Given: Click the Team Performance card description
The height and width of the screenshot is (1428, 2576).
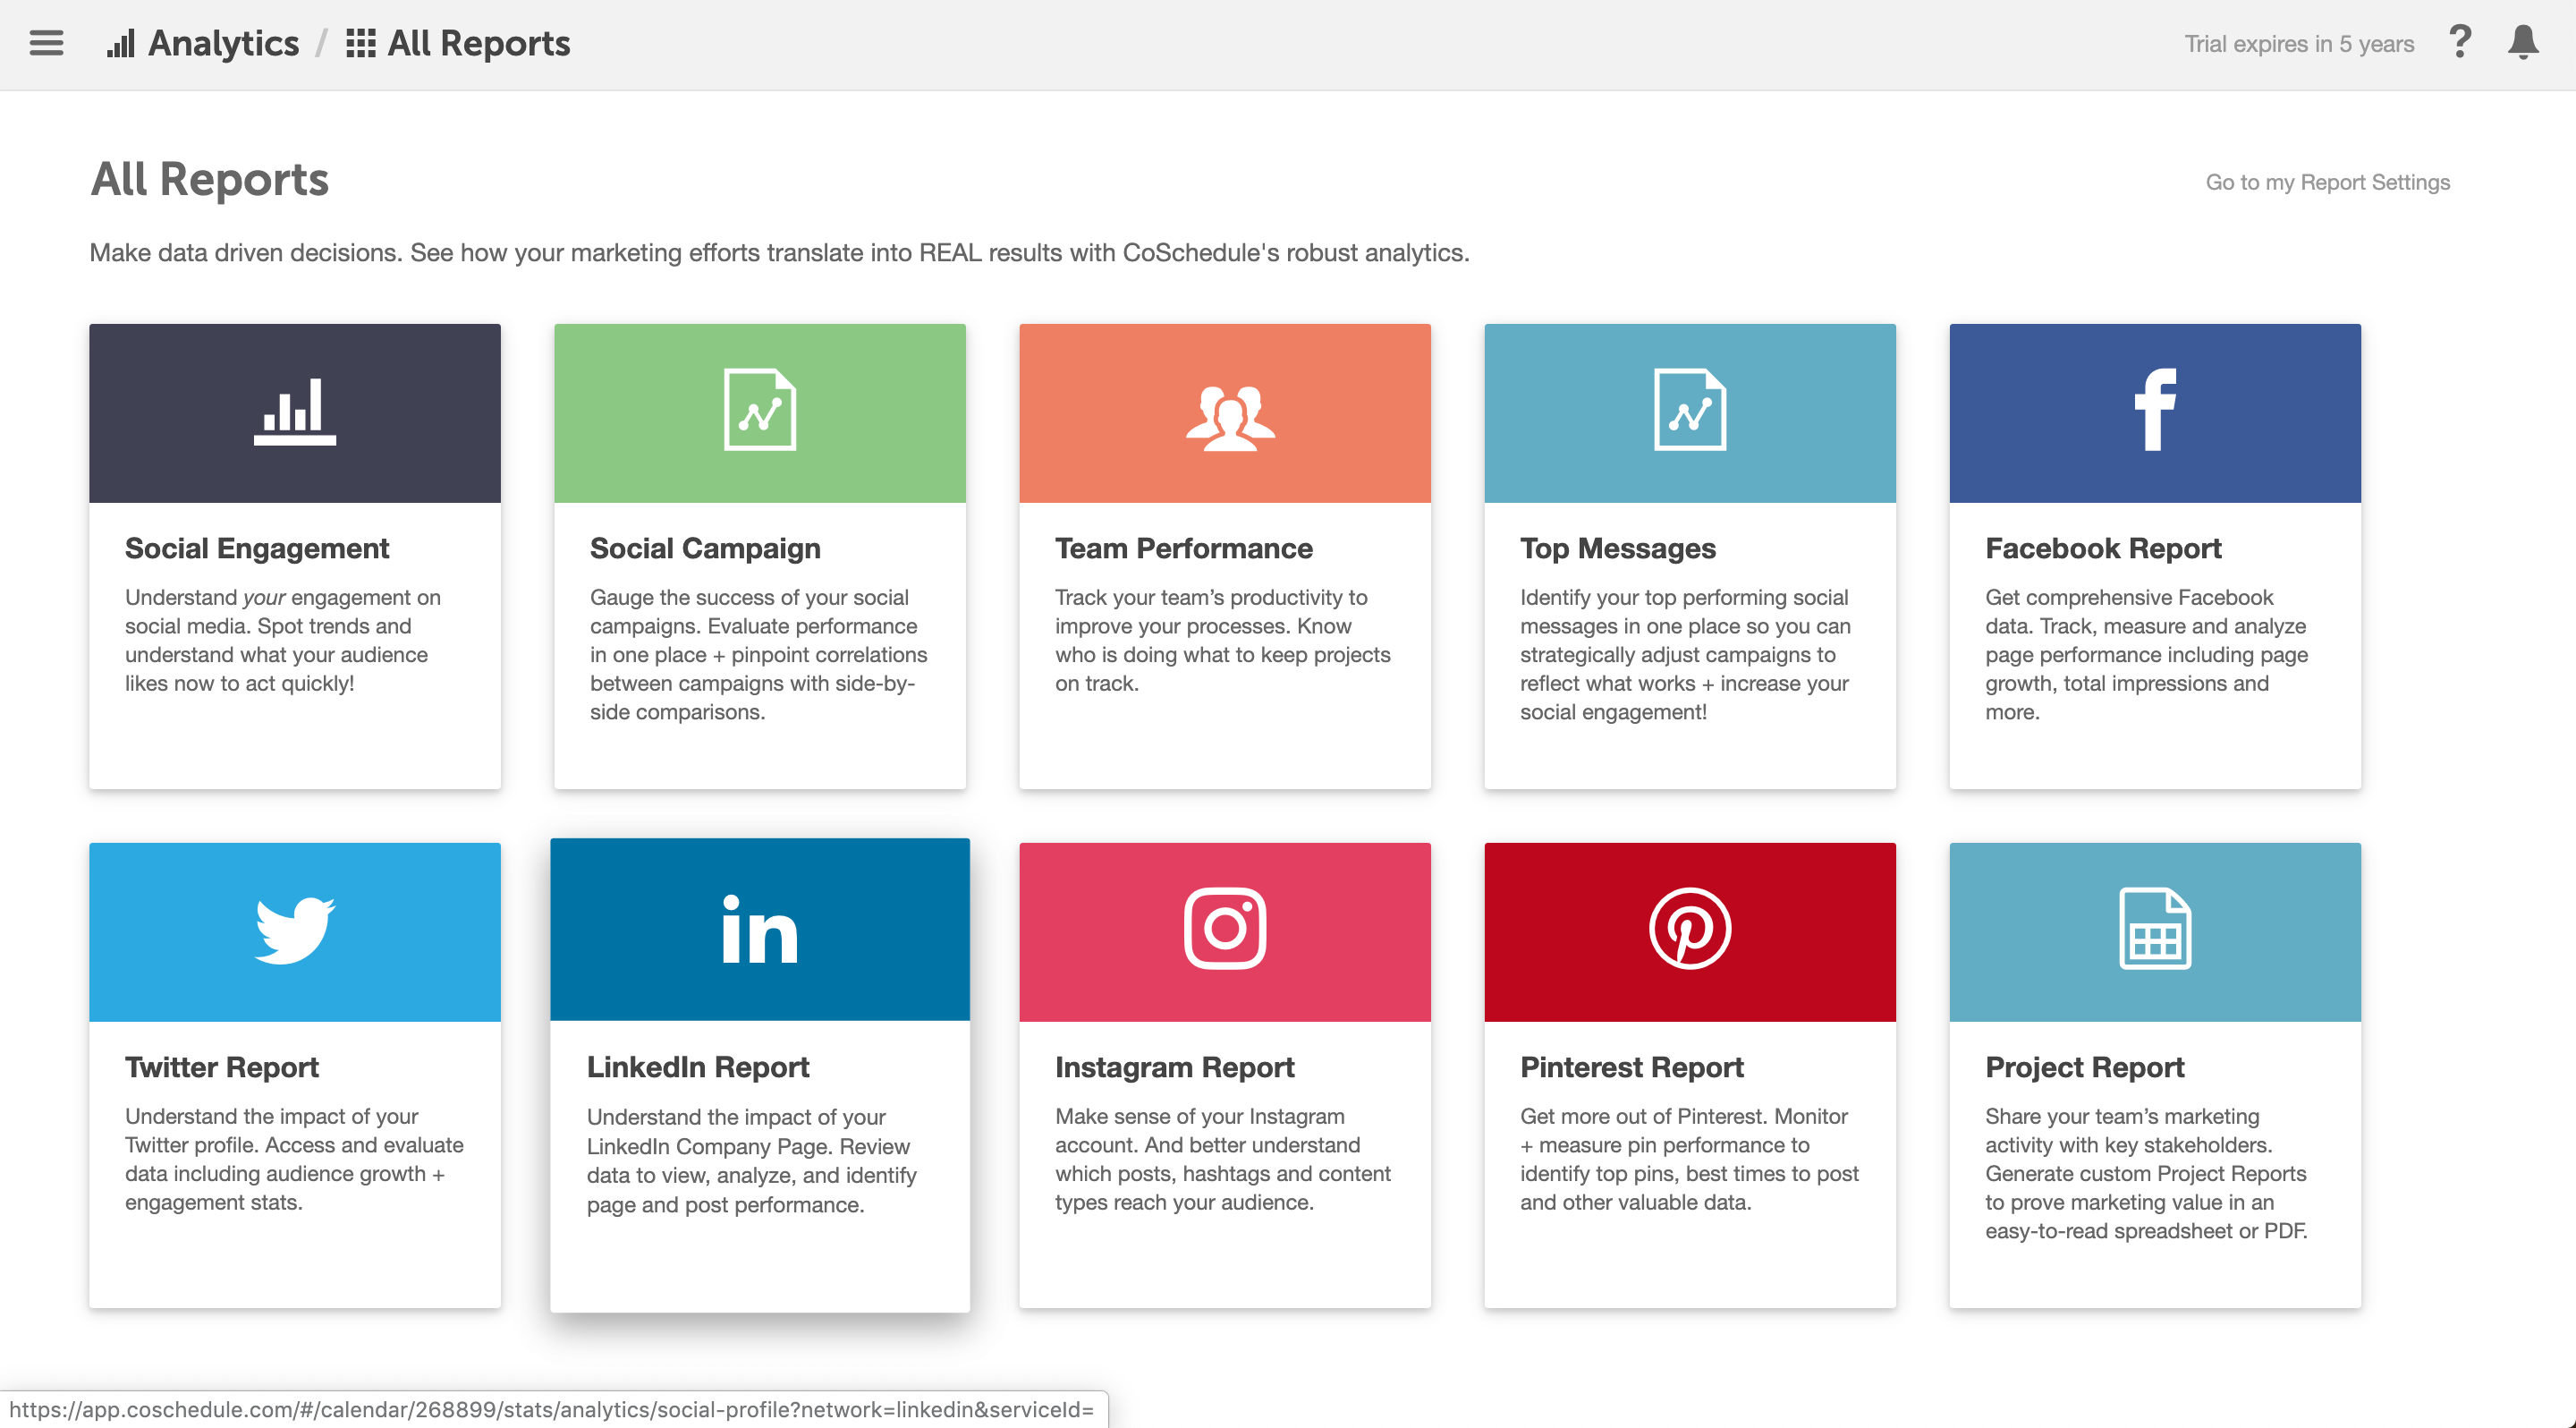Looking at the screenshot, I should (x=1223, y=640).
